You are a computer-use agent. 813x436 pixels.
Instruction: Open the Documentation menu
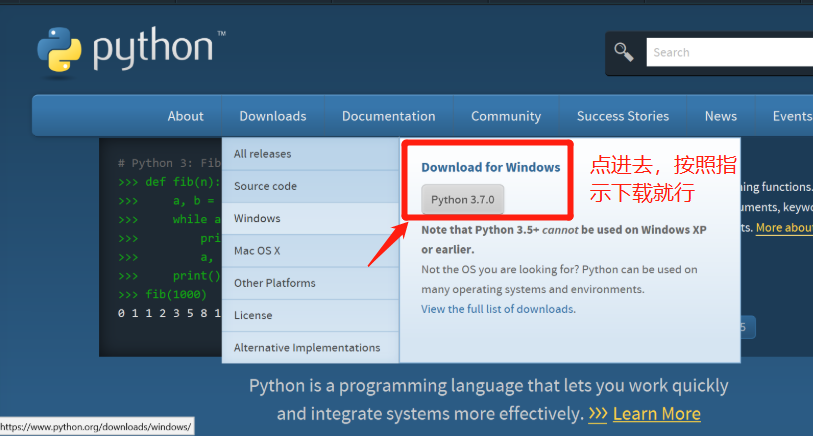tap(388, 116)
